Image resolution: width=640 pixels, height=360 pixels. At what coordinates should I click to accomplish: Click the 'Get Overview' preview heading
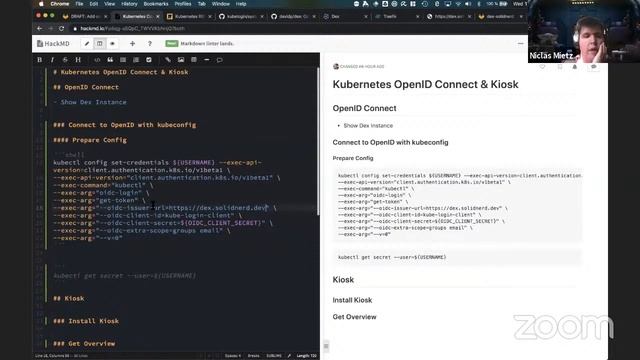coord(354,317)
